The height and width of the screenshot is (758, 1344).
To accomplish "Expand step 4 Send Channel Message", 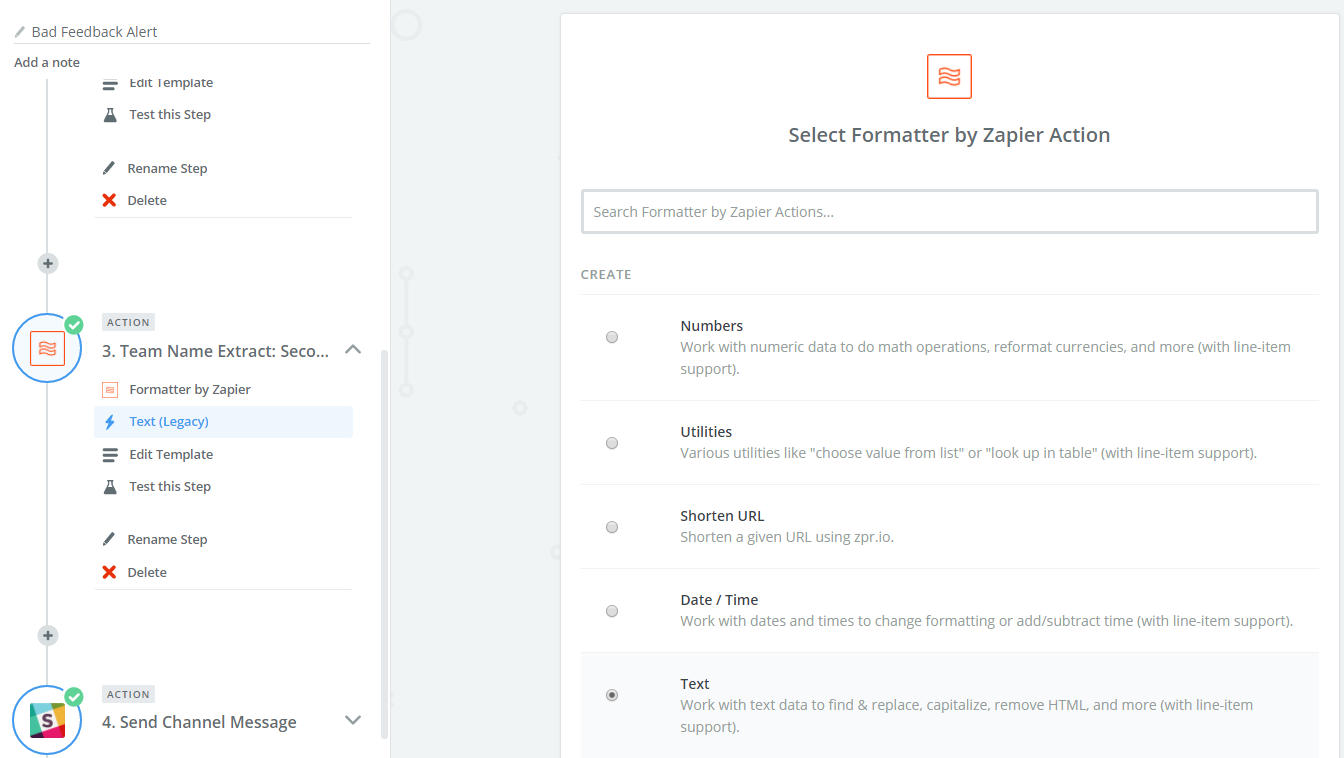I will (353, 720).
